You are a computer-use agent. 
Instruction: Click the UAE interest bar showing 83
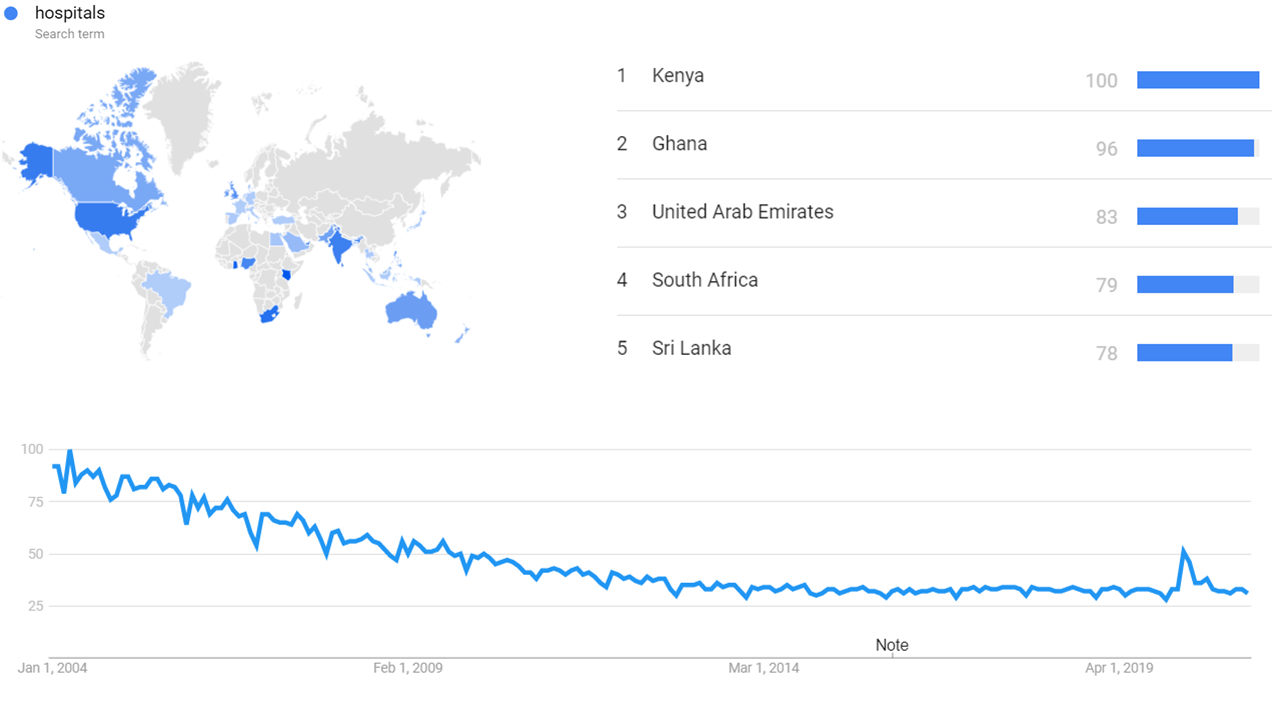click(1187, 216)
